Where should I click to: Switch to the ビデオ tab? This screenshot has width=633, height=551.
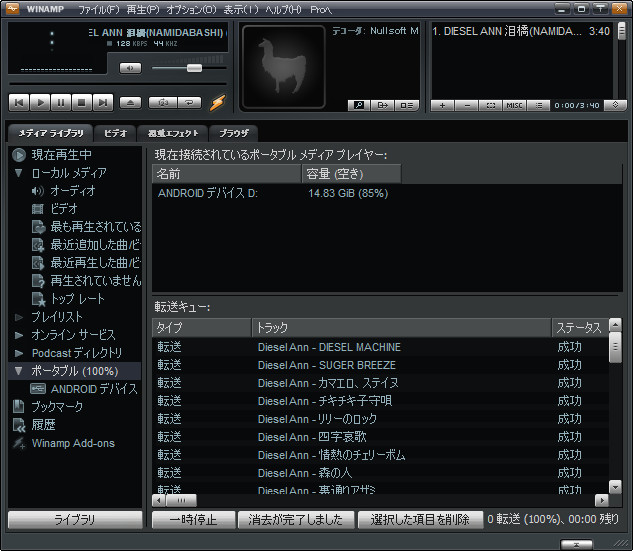point(115,133)
